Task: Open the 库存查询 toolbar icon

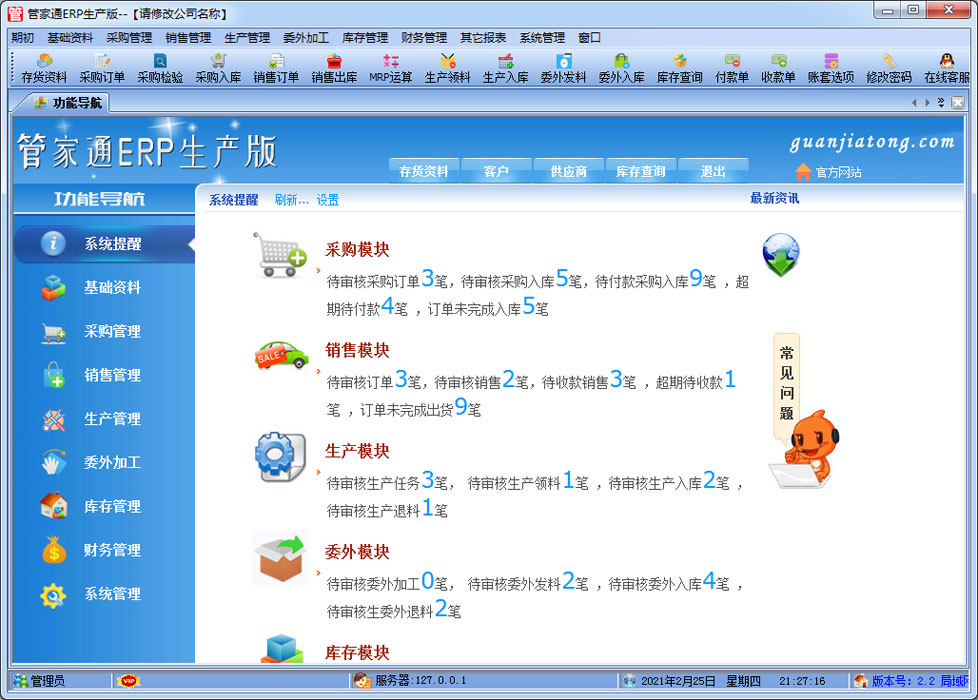Action: (x=679, y=68)
